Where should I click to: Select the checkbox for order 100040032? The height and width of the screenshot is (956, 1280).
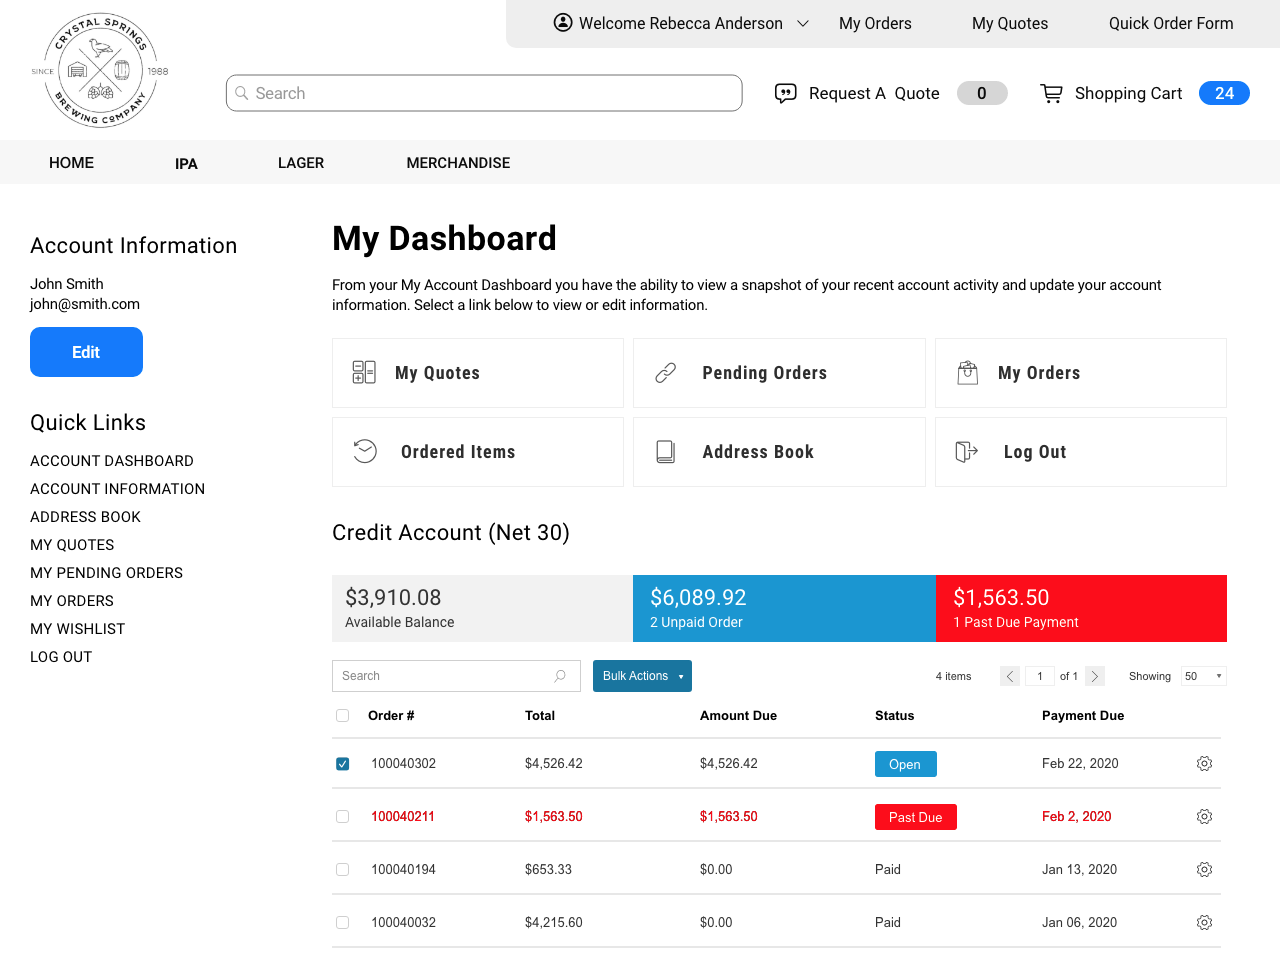pyautogui.click(x=343, y=923)
